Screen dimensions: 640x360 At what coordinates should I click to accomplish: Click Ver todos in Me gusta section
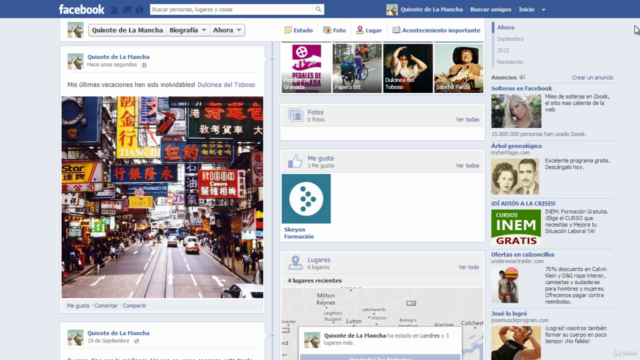coord(467,166)
